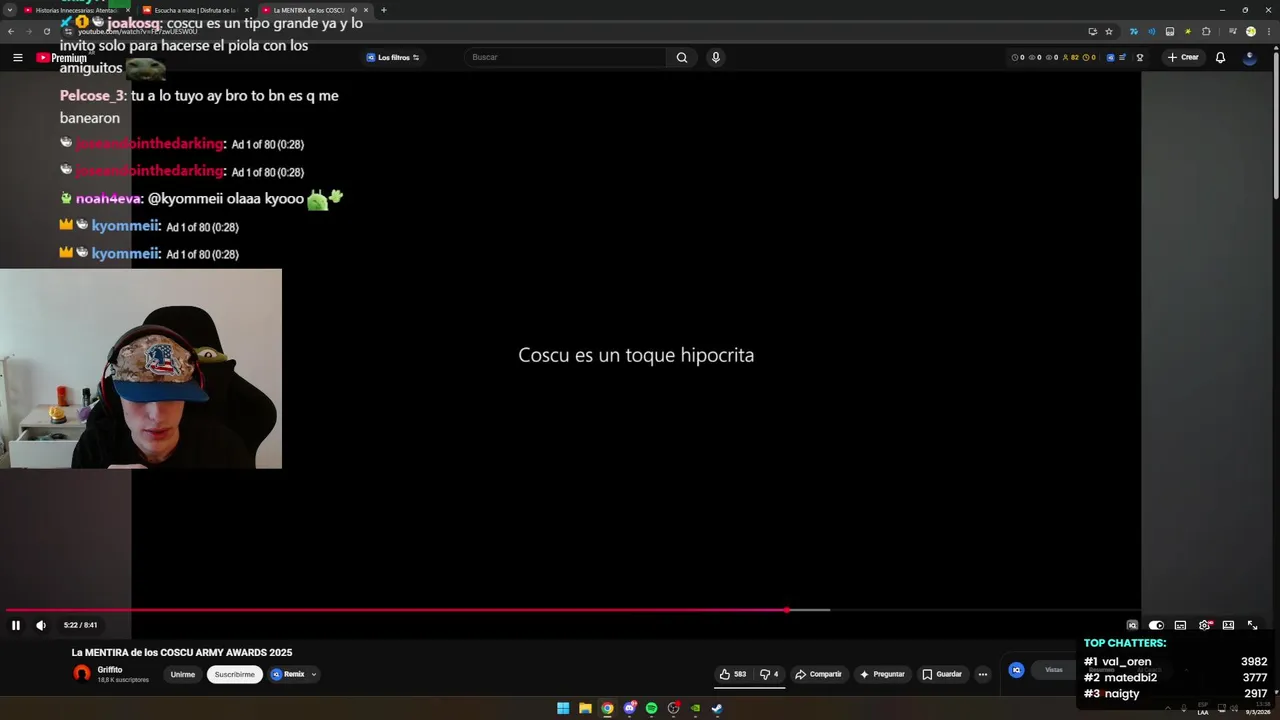
Task: Click the Suscribirme button
Action: (234, 674)
